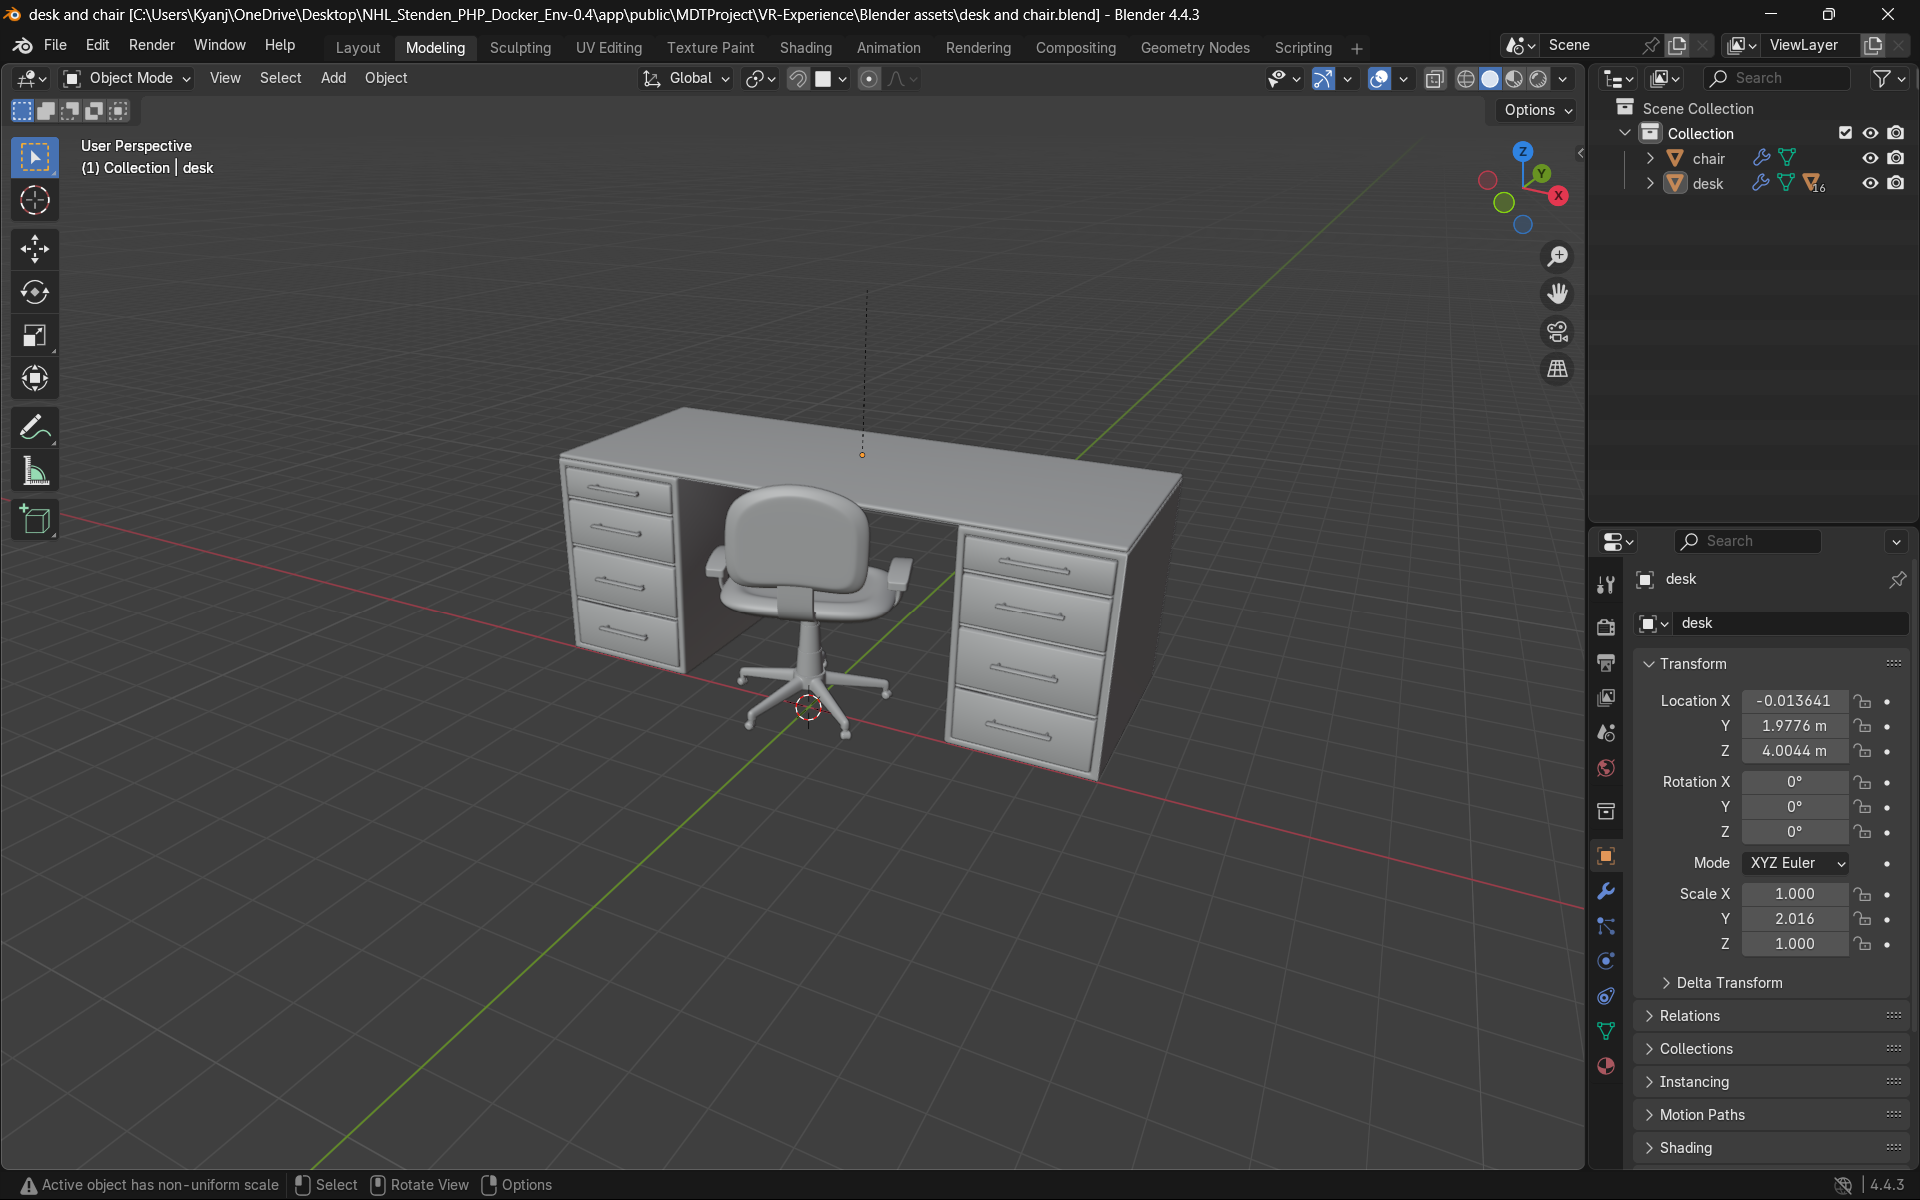This screenshot has width=1920, height=1200.
Task: Switch to Geometry Nodes workspace tab
Action: (1195, 48)
